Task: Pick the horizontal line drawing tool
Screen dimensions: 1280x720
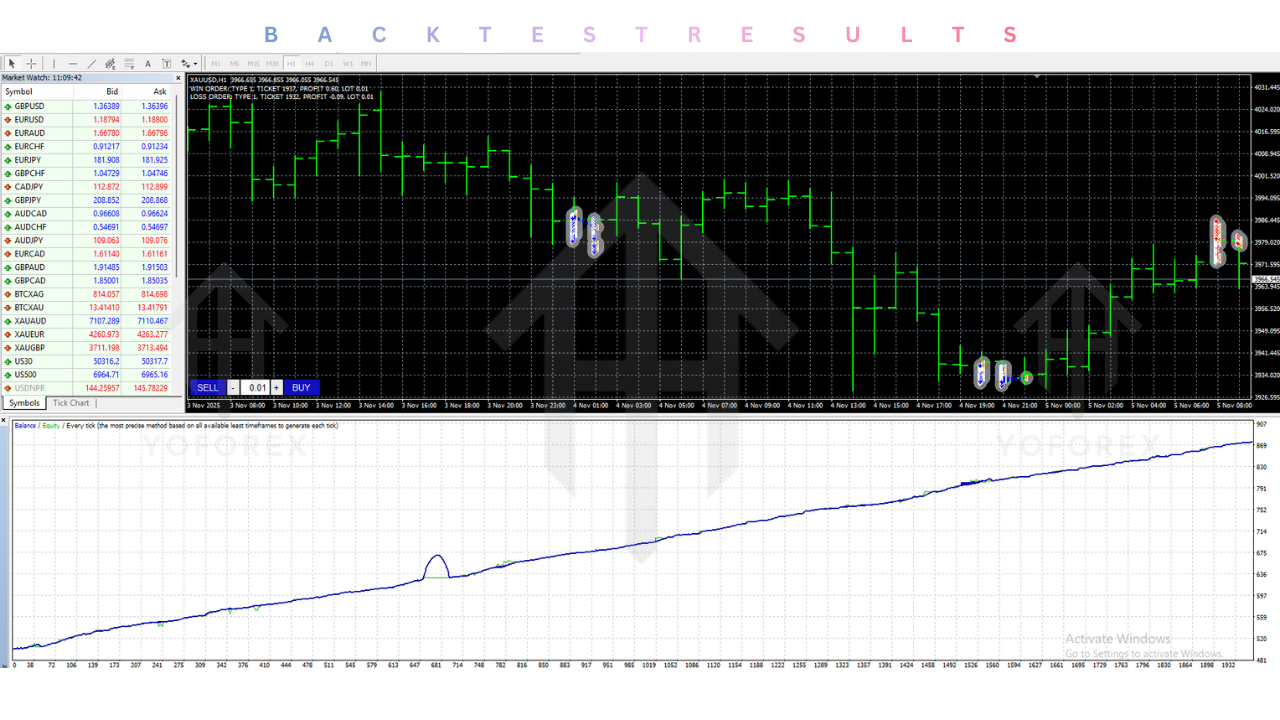Action: click(x=72, y=63)
